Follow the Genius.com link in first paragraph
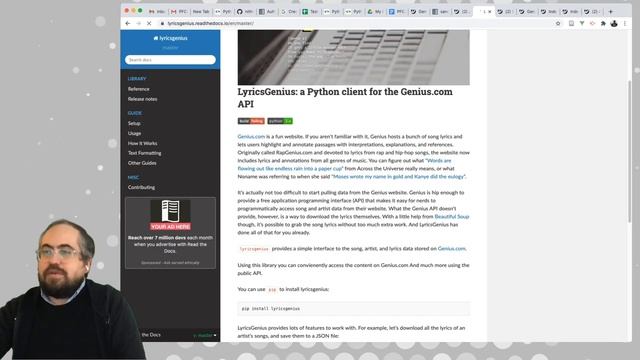640x360 pixels. coord(251,136)
